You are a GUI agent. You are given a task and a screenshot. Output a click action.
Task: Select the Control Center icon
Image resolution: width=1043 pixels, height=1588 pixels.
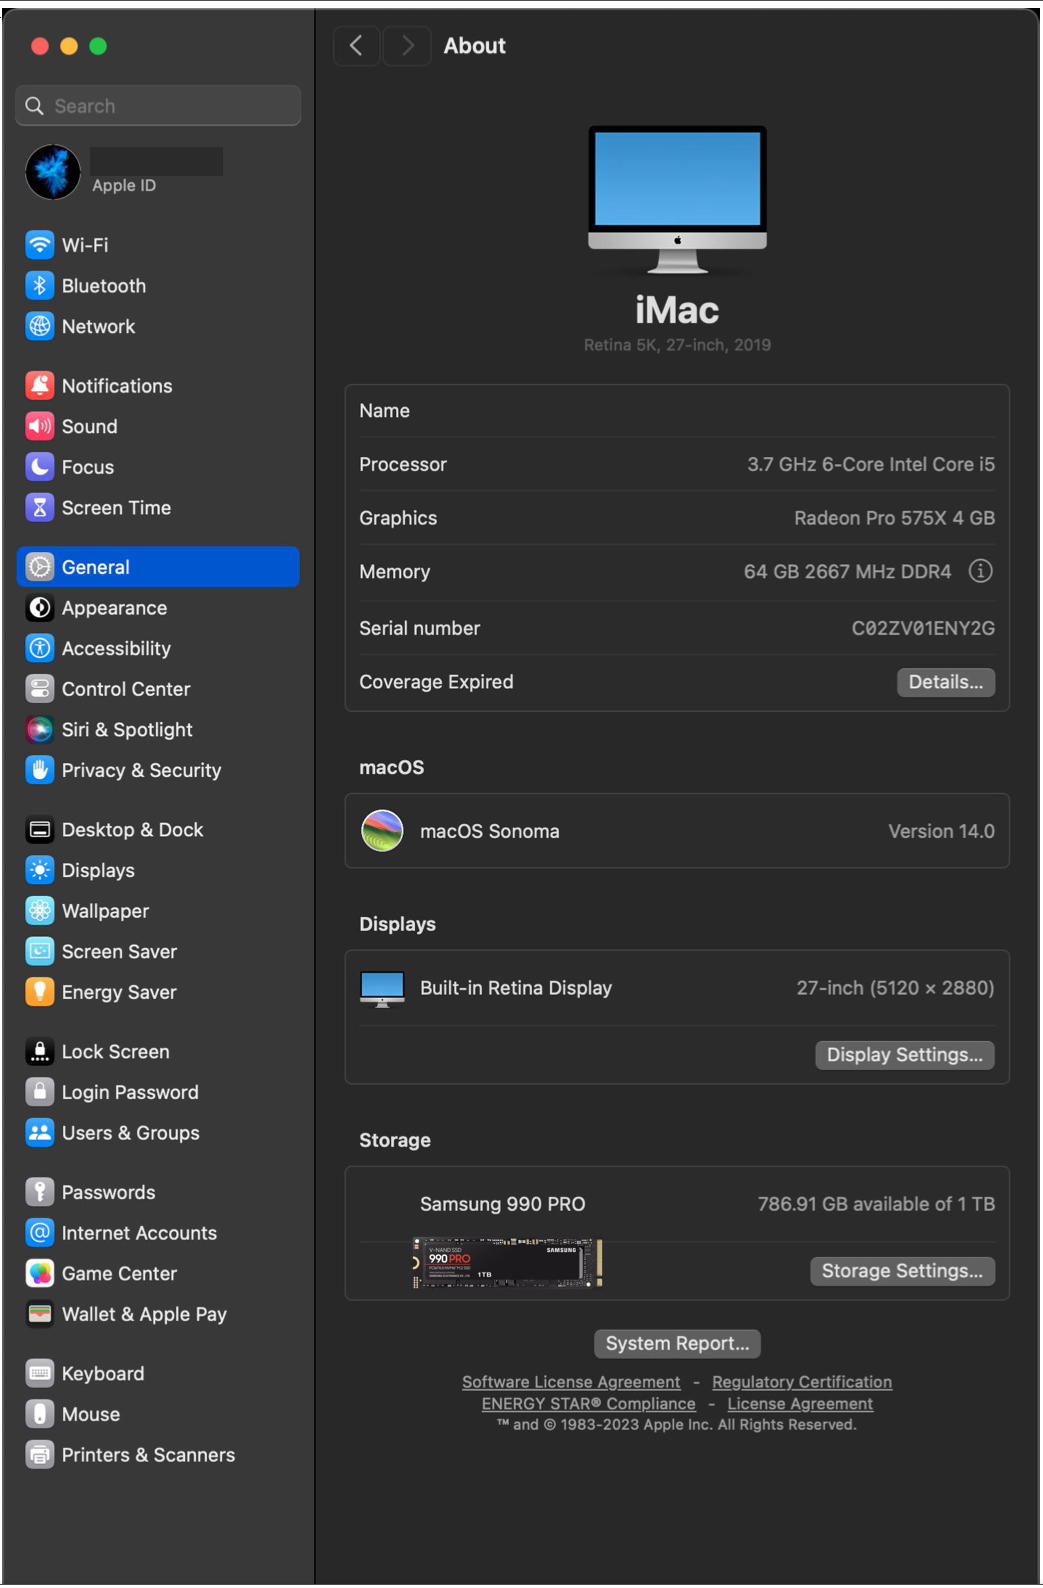(39, 689)
